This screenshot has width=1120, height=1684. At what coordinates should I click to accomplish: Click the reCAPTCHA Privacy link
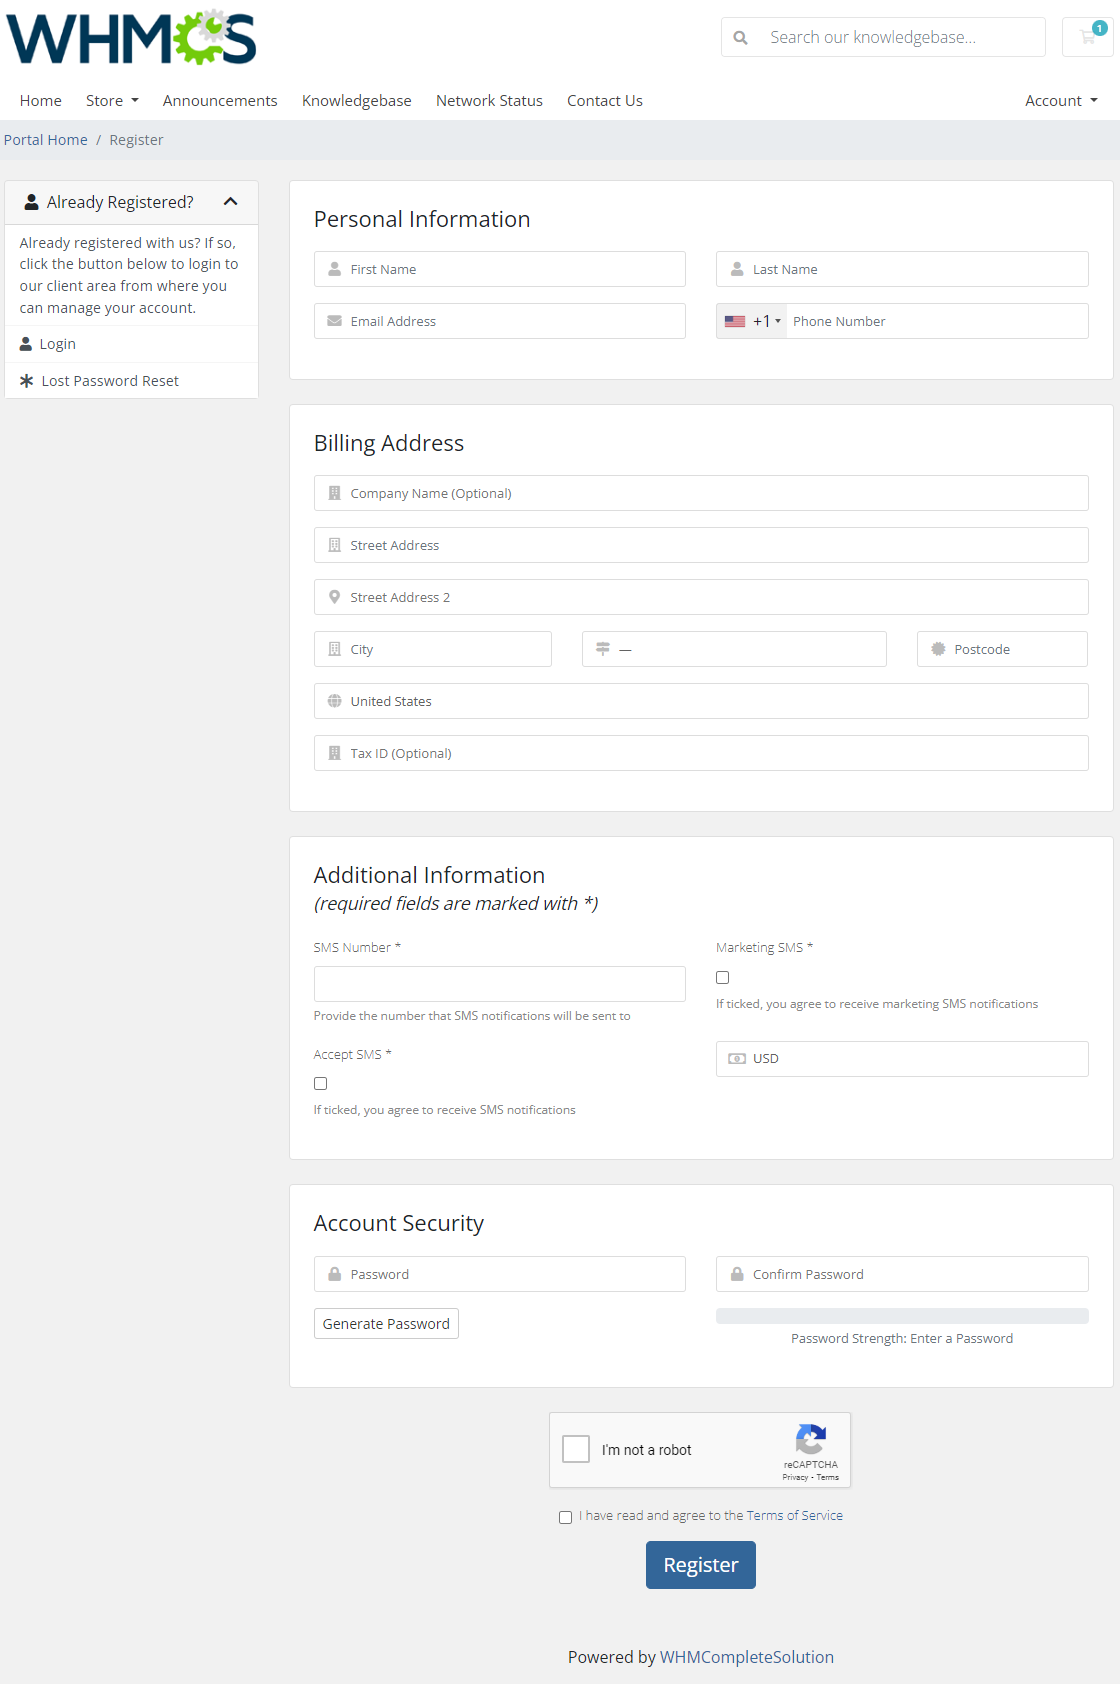(x=795, y=1477)
